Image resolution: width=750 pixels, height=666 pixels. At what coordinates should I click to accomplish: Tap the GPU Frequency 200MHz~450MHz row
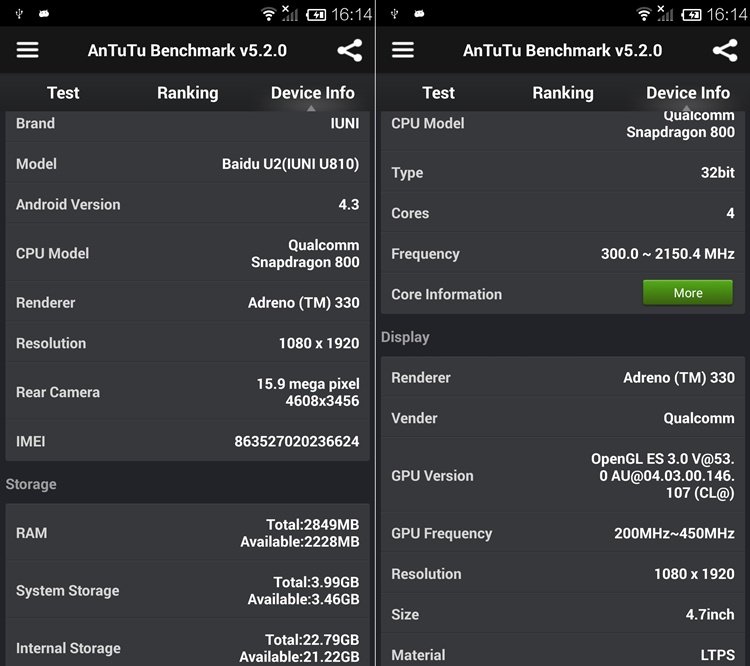(x=563, y=533)
